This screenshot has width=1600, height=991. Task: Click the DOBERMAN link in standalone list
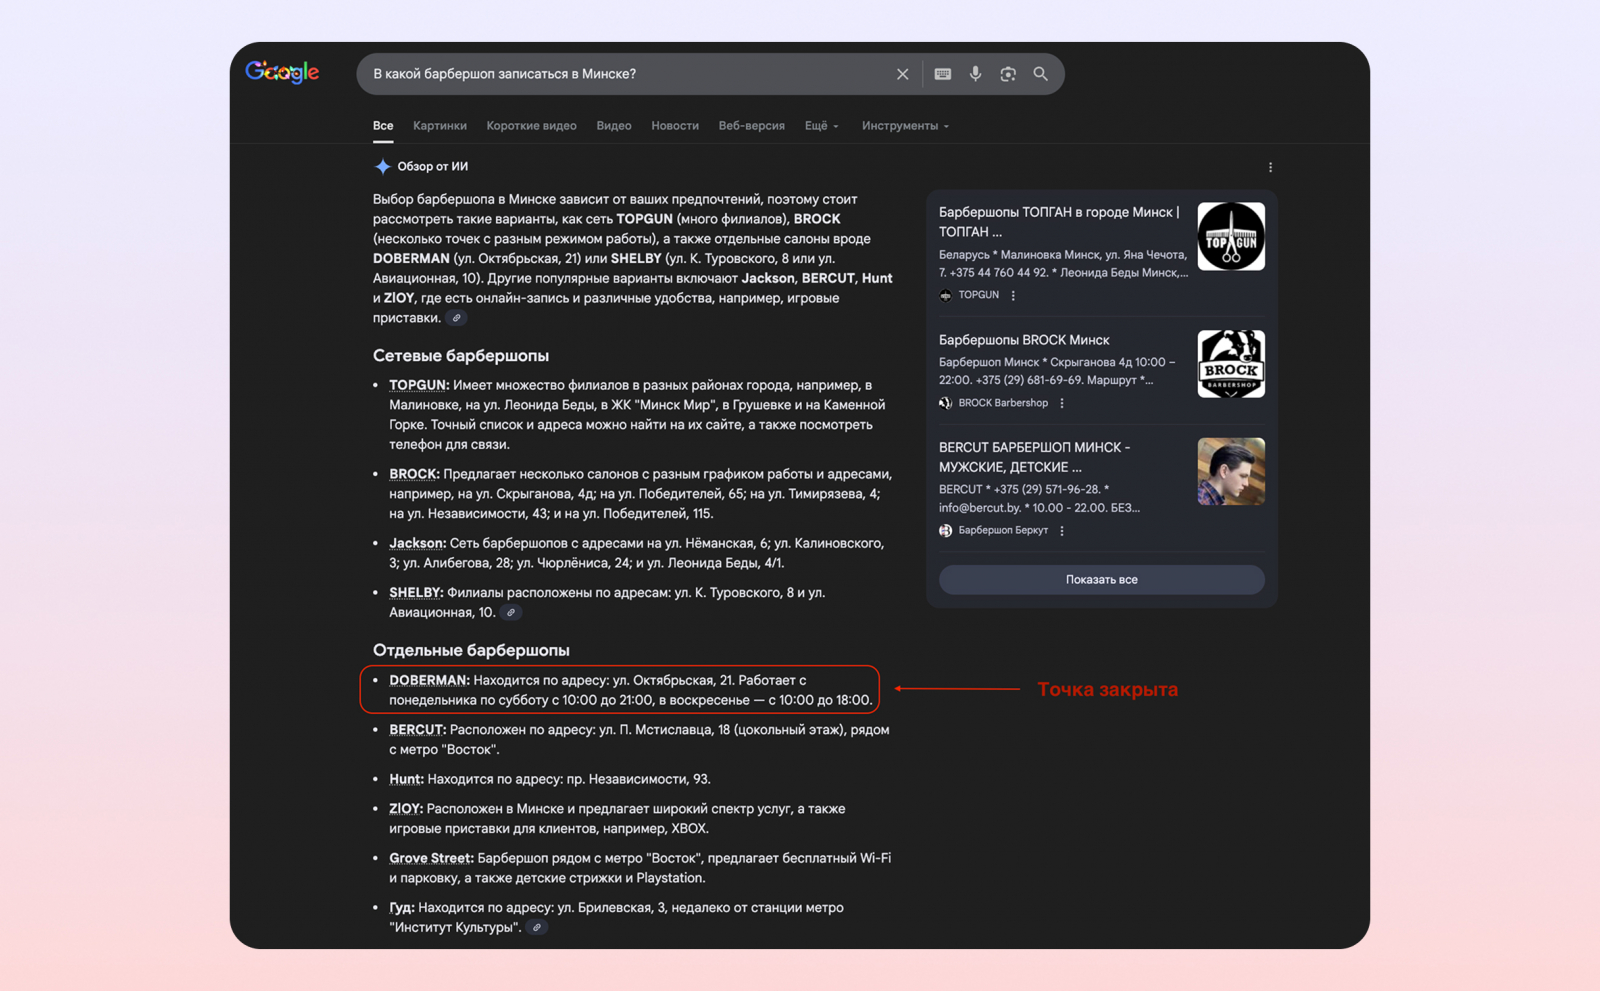(429, 680)
